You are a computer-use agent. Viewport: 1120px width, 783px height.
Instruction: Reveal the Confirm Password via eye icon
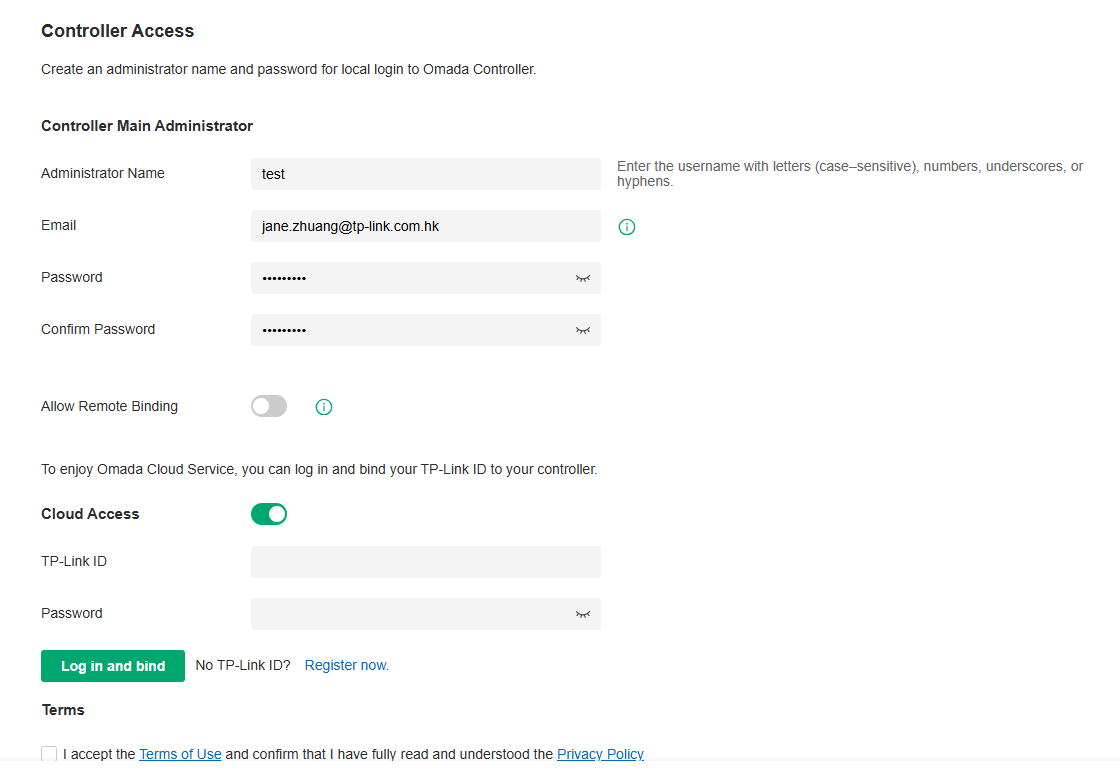tap(583, 330)
